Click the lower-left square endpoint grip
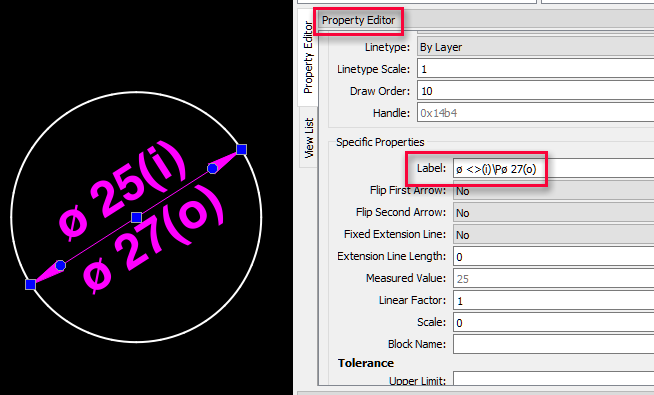Image resolution: width=654 pixels, height=395 pixels. (x=30, y=284)
